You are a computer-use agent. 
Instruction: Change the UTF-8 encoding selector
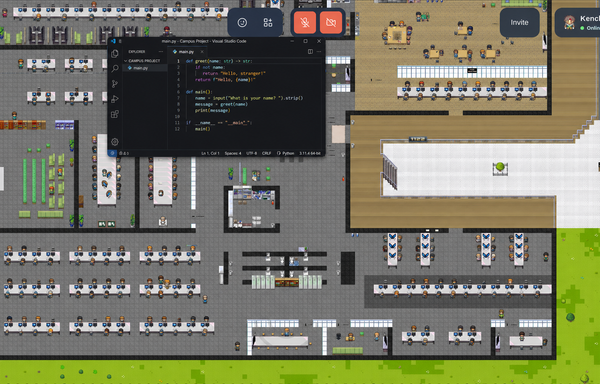click(x=251, y=153)
